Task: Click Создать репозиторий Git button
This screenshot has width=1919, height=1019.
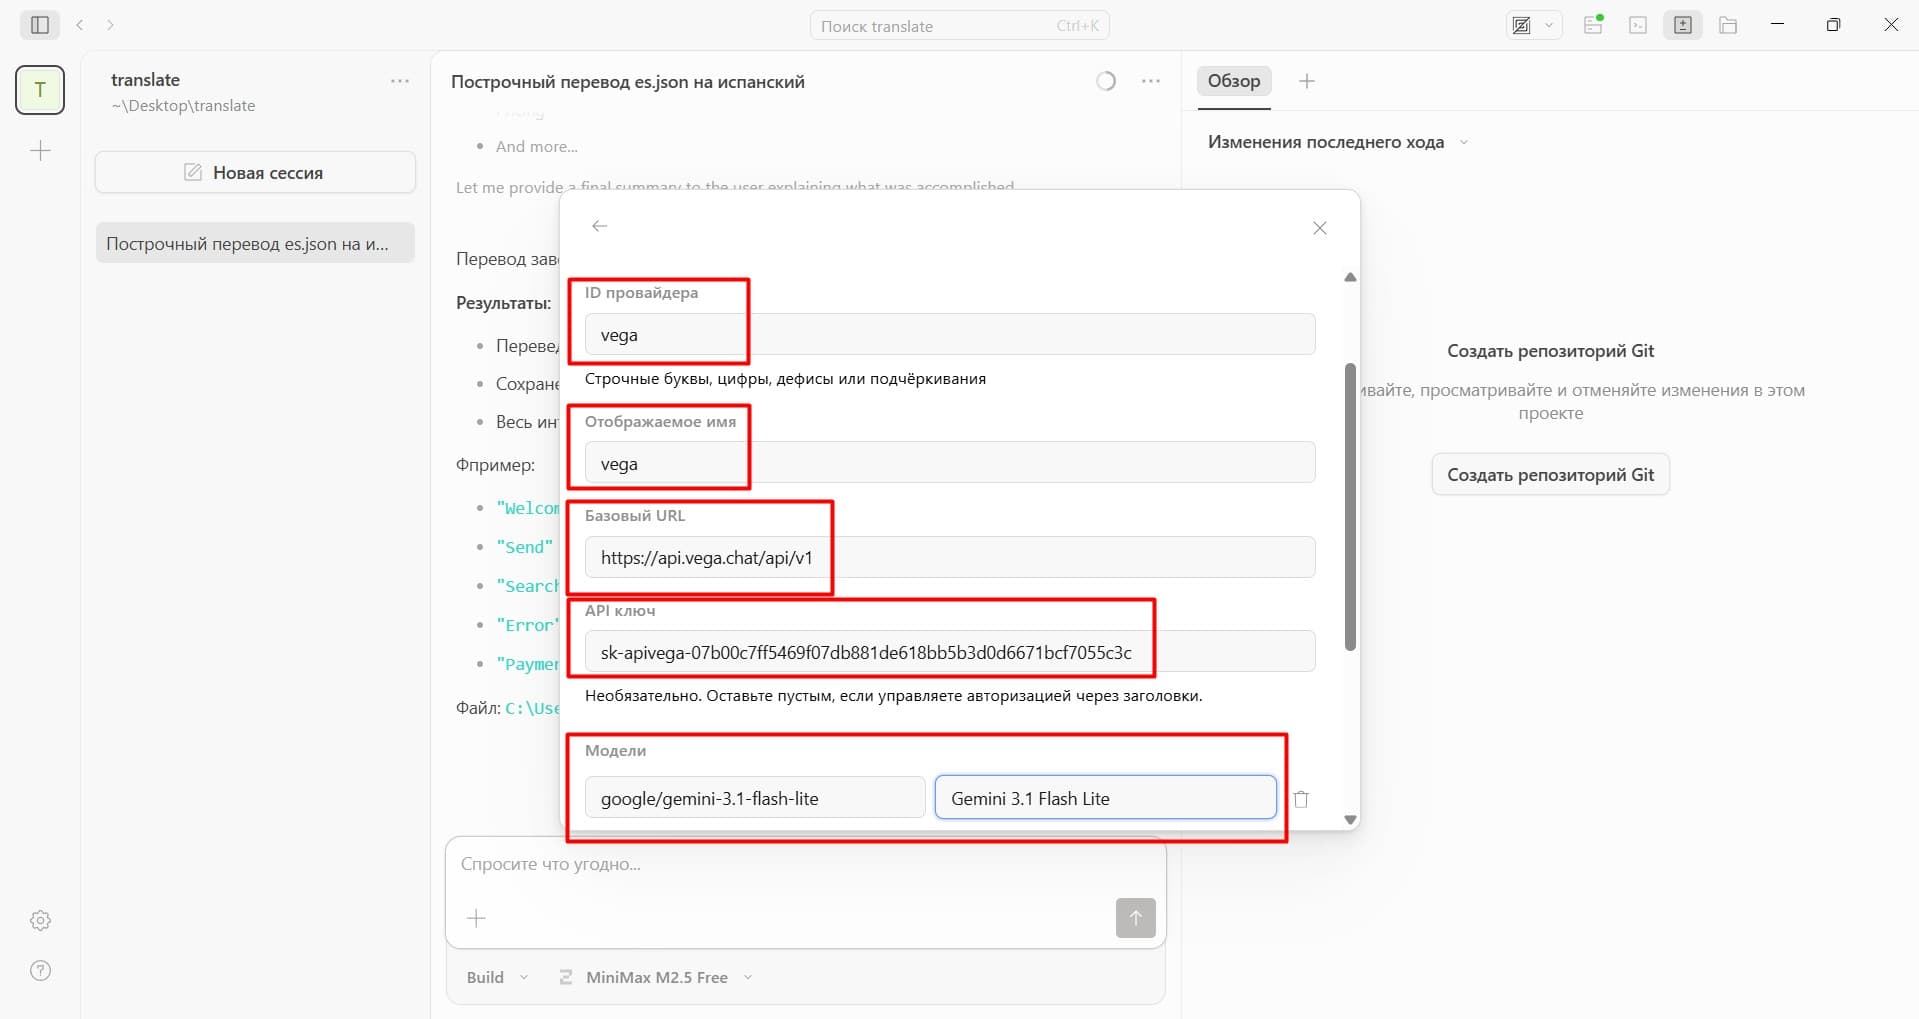Action: click(x=1550, y=475)
